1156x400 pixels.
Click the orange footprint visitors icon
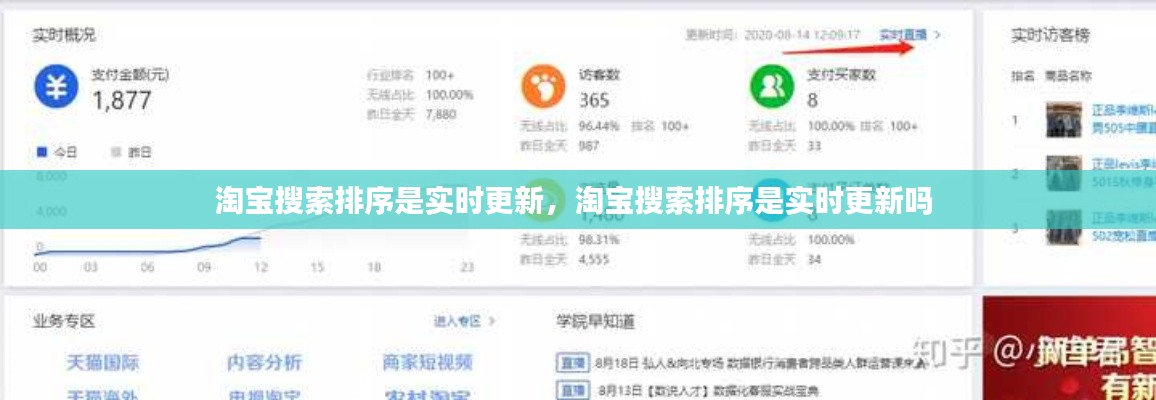tap(542, 86)
